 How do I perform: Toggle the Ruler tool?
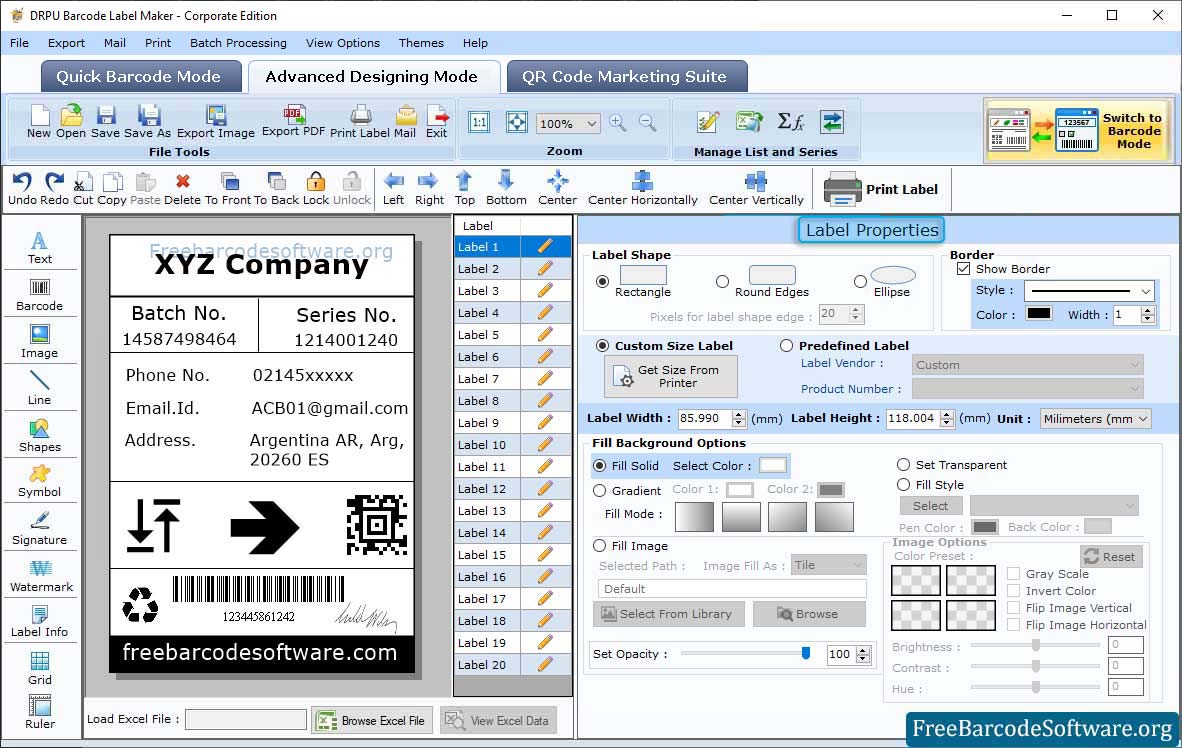pyautogui.click(x=39, y=713)
